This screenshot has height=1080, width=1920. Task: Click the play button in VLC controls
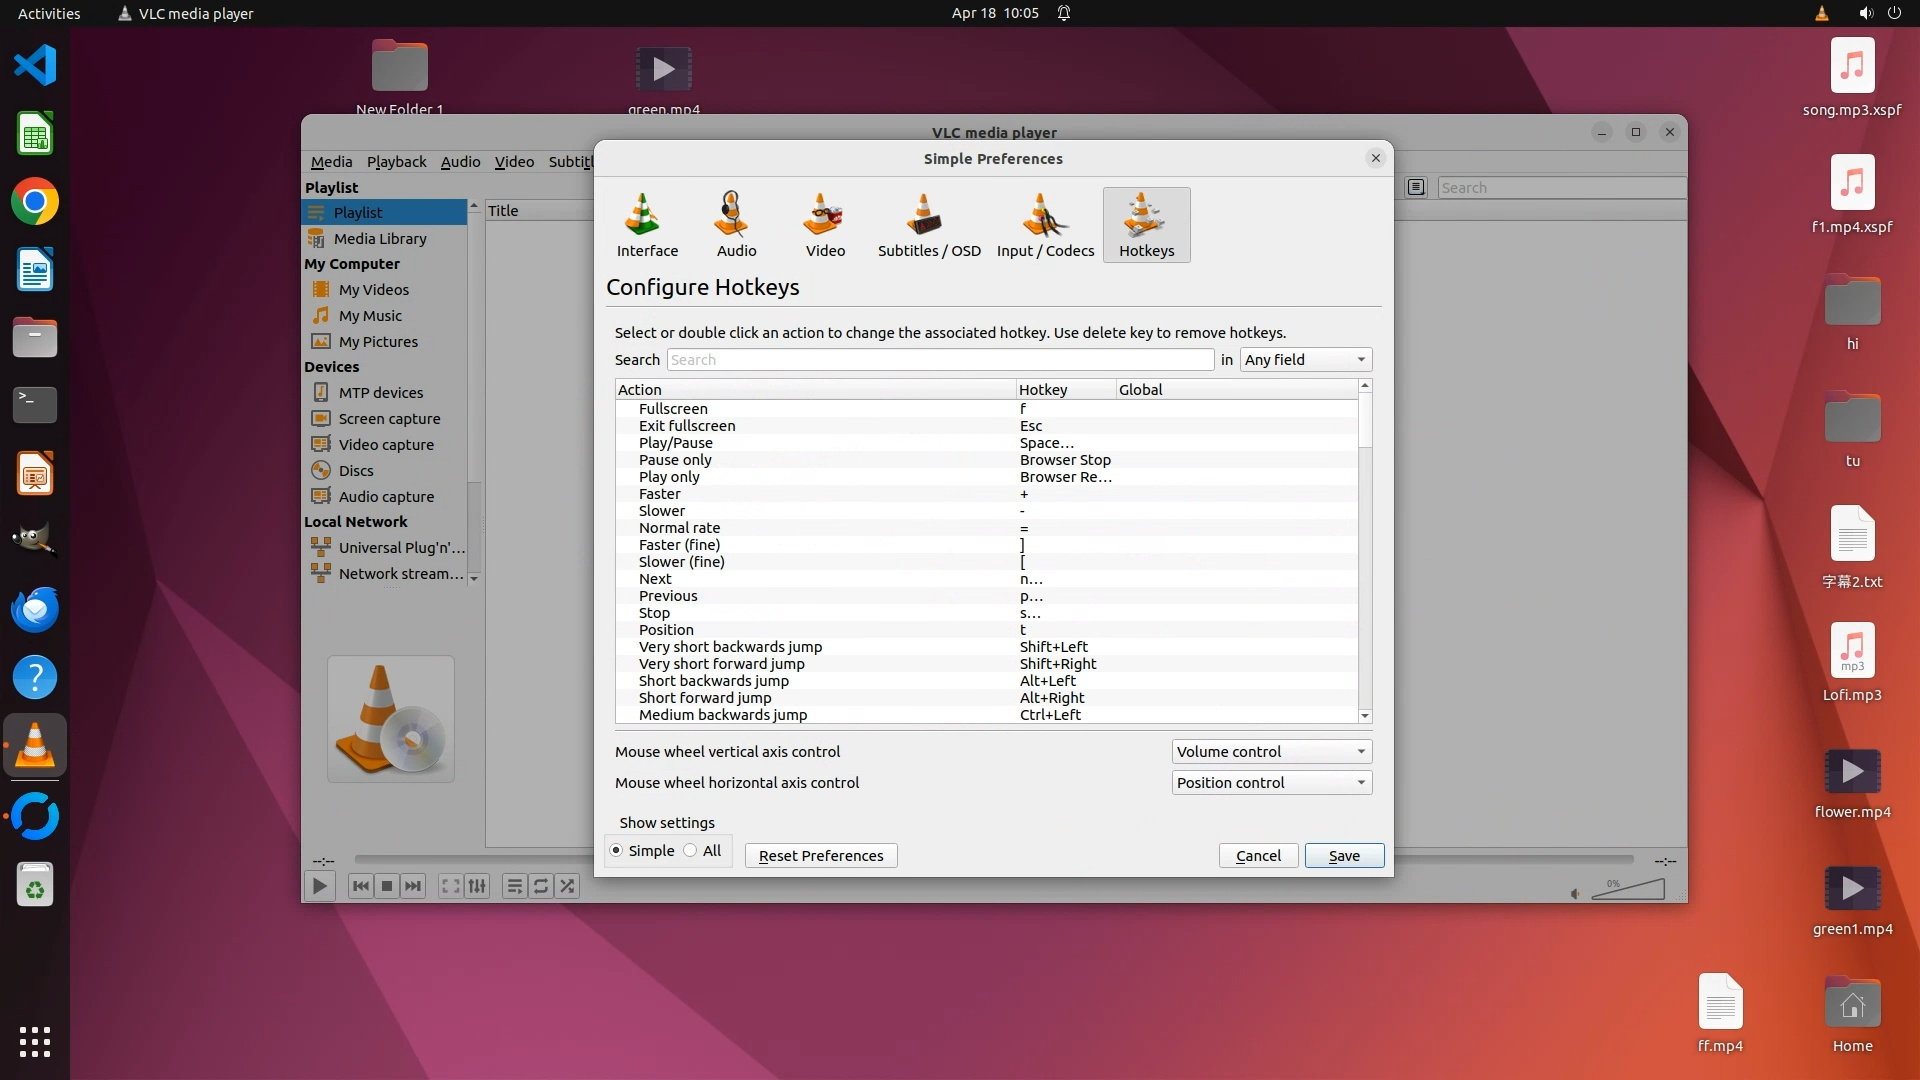pyautogui.click(x=319, y=886)
